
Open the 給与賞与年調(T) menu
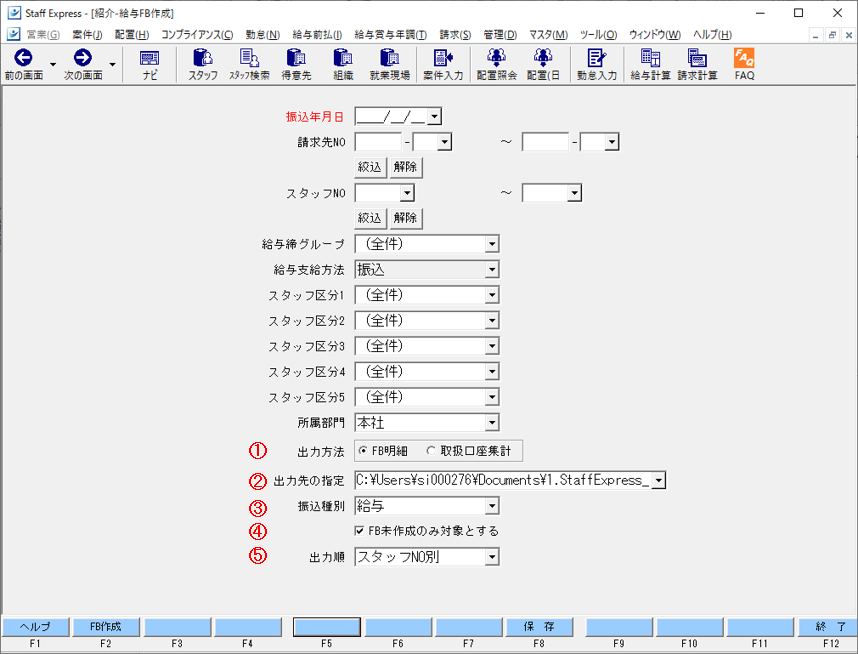[x=390, y=34]
